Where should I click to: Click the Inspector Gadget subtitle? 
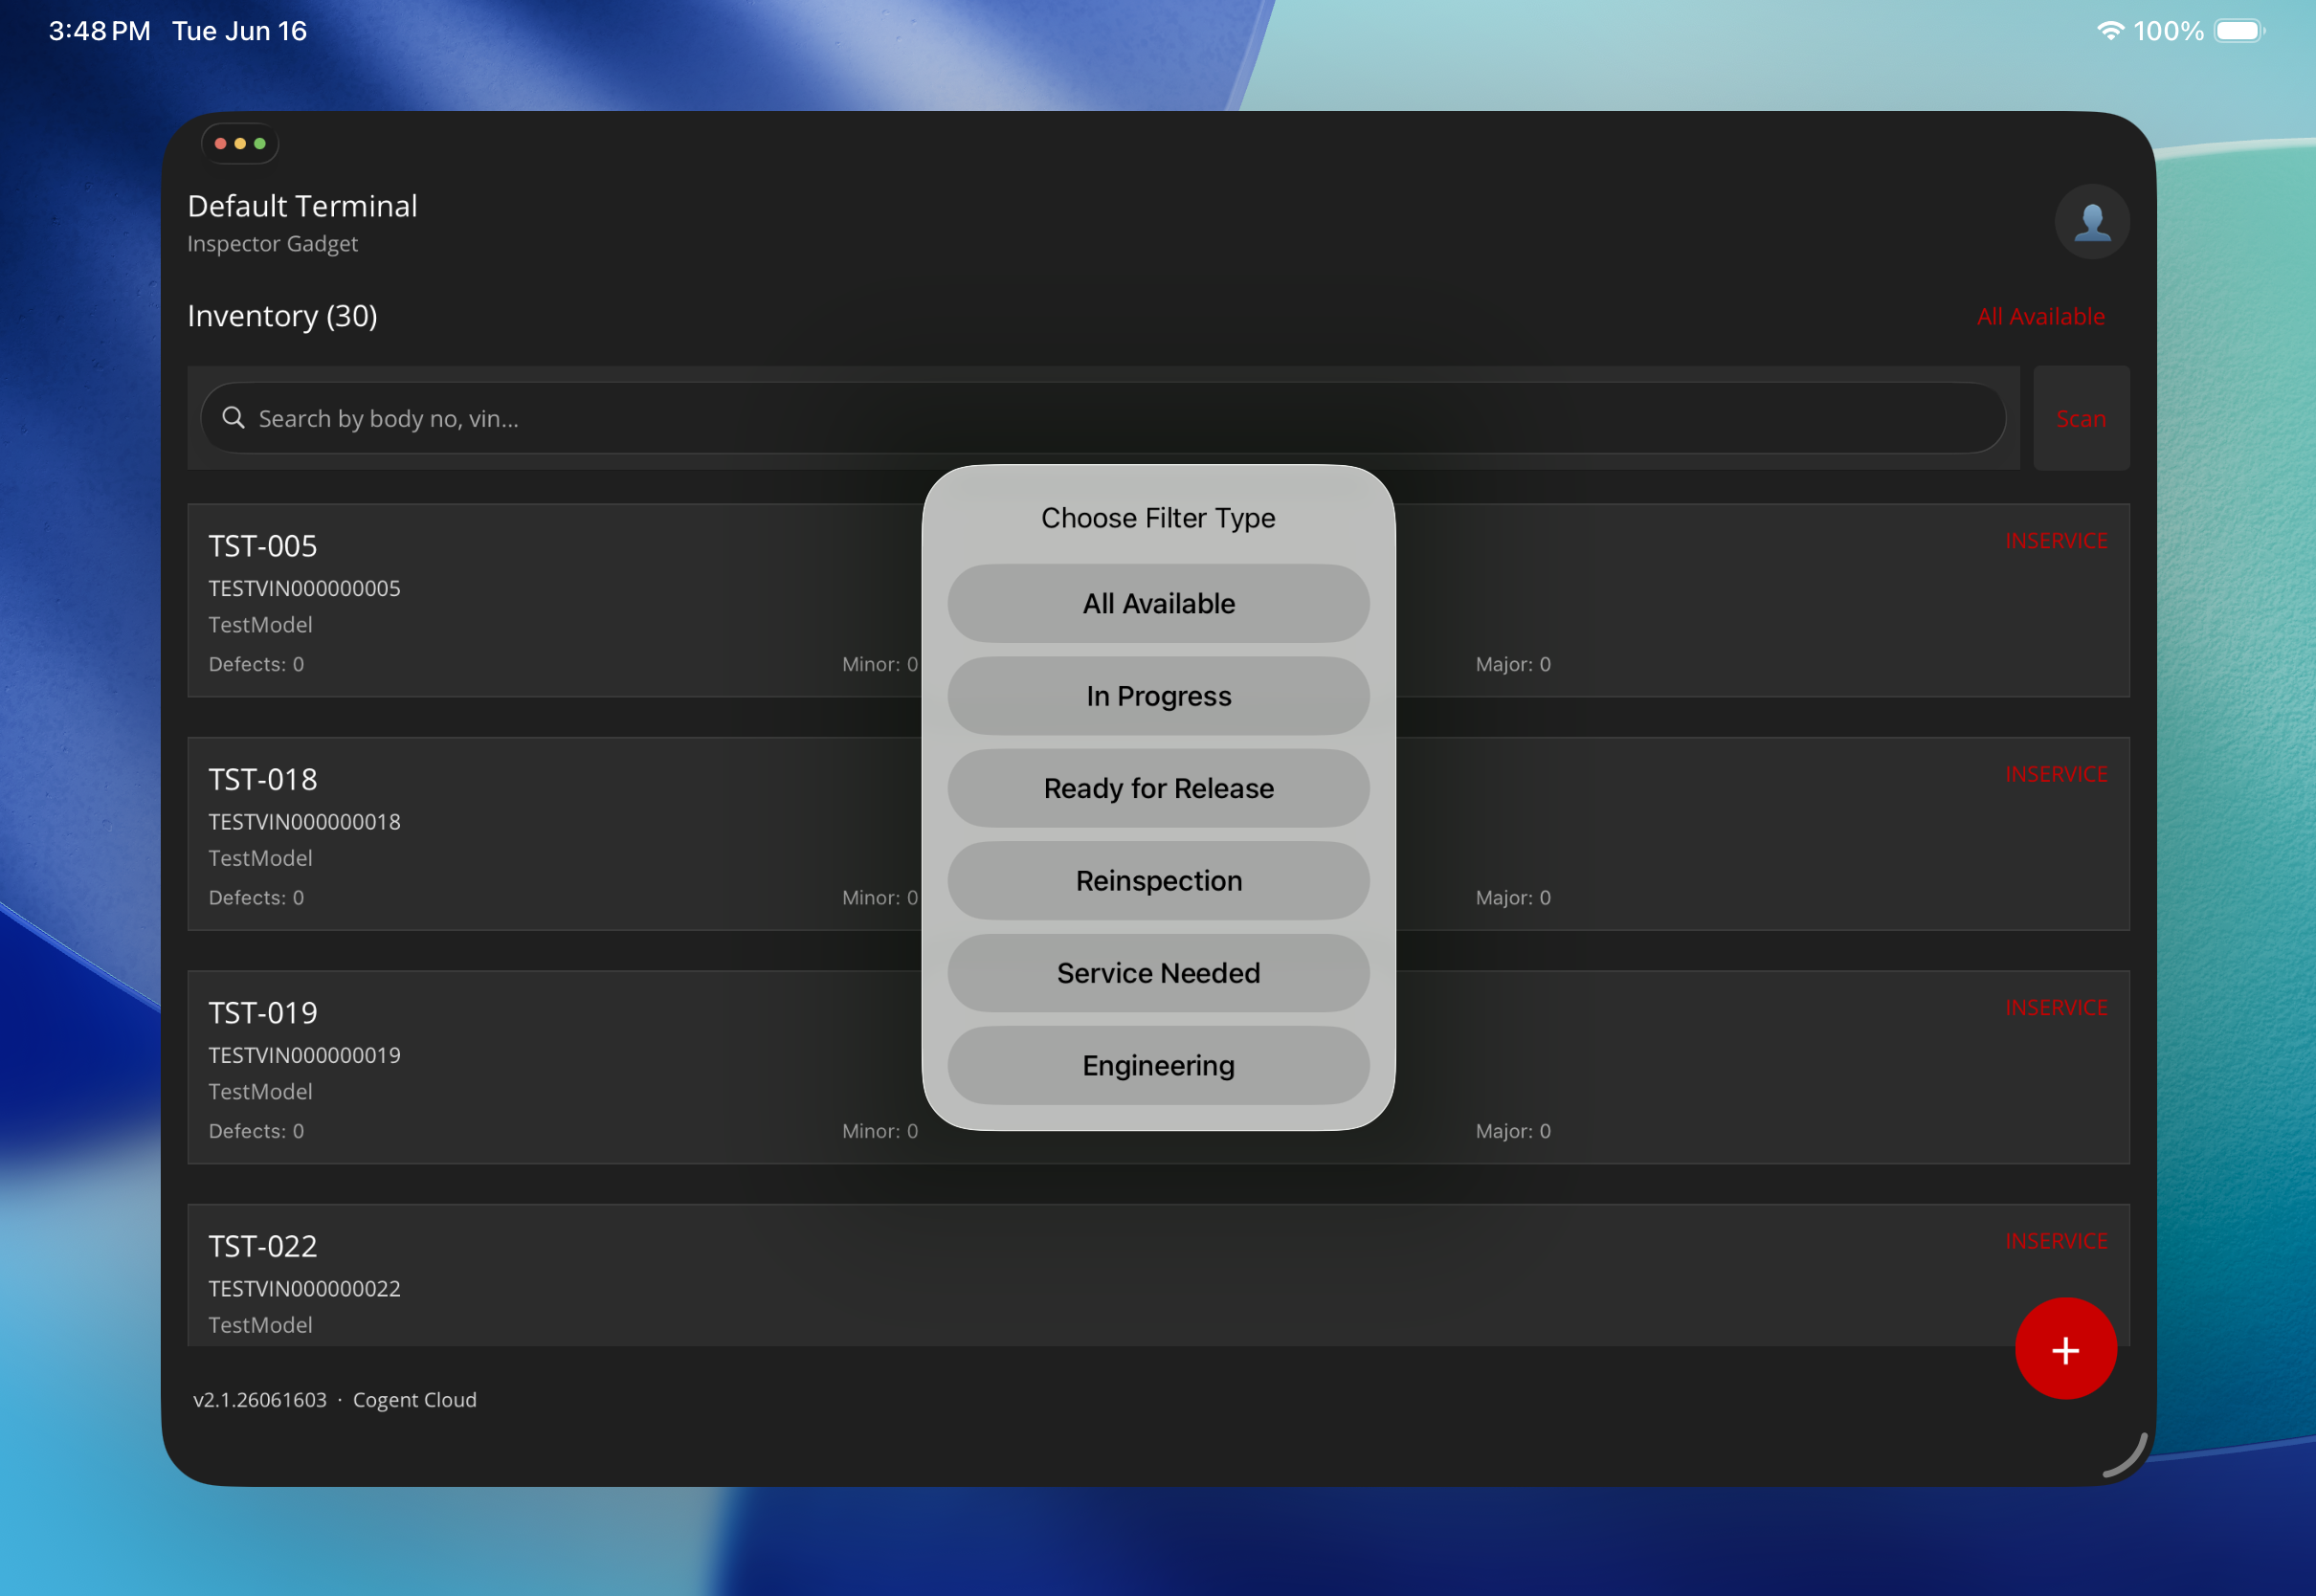(x=272, y=244)
